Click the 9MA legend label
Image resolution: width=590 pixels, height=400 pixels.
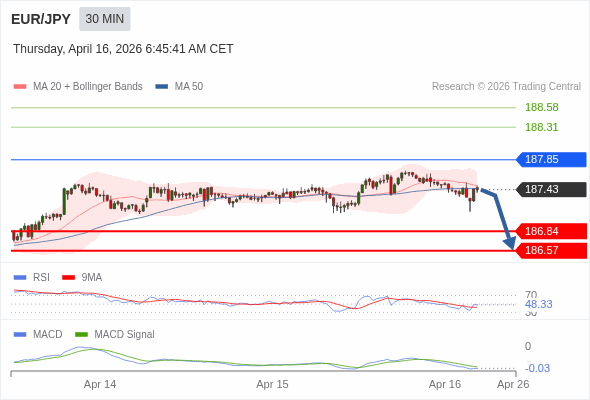pos(92,278)
